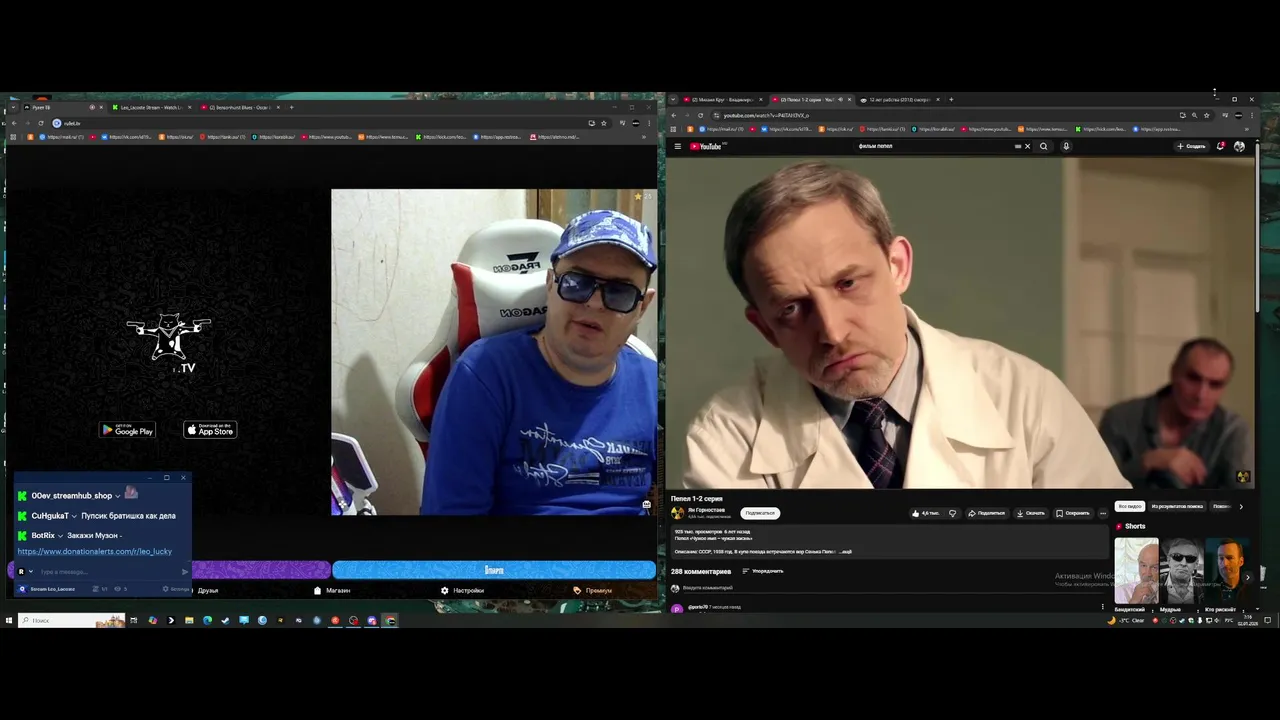
Task: Open chat Settings gear in chat popup
Action: [x=176, y=589]
